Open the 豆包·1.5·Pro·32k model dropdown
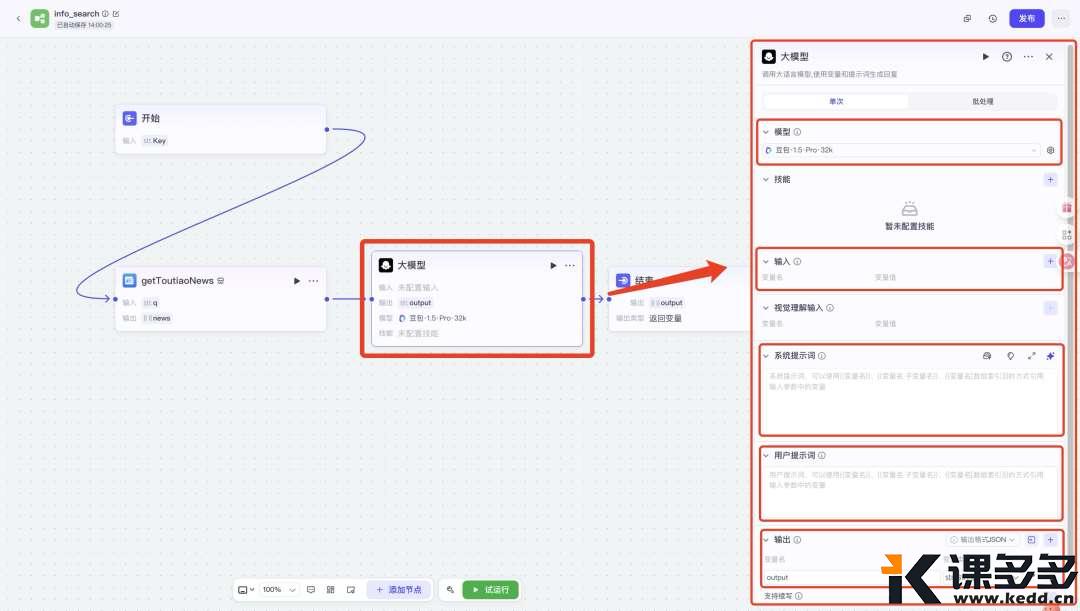1080x611 pixels. pyautogui.click(x=902, y=149)
